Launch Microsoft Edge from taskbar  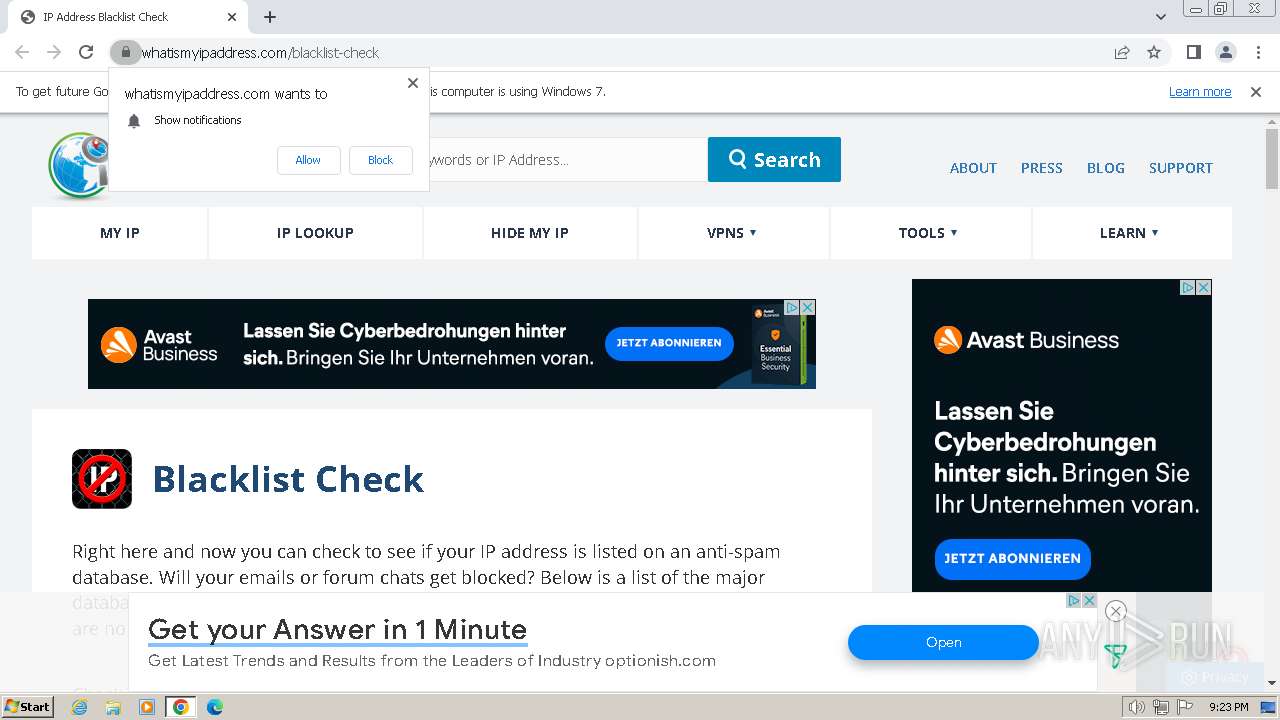[215, 707]
